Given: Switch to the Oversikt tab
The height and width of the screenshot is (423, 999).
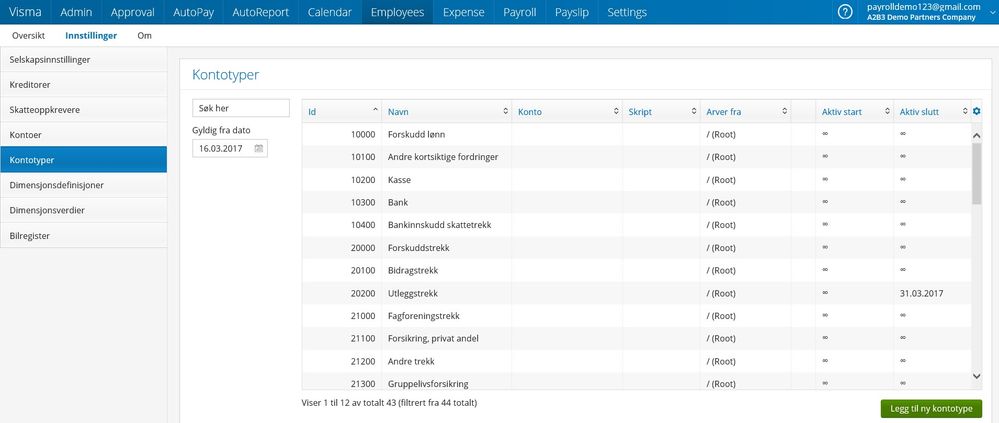Looking at the screenshot, I should point(29,36).
